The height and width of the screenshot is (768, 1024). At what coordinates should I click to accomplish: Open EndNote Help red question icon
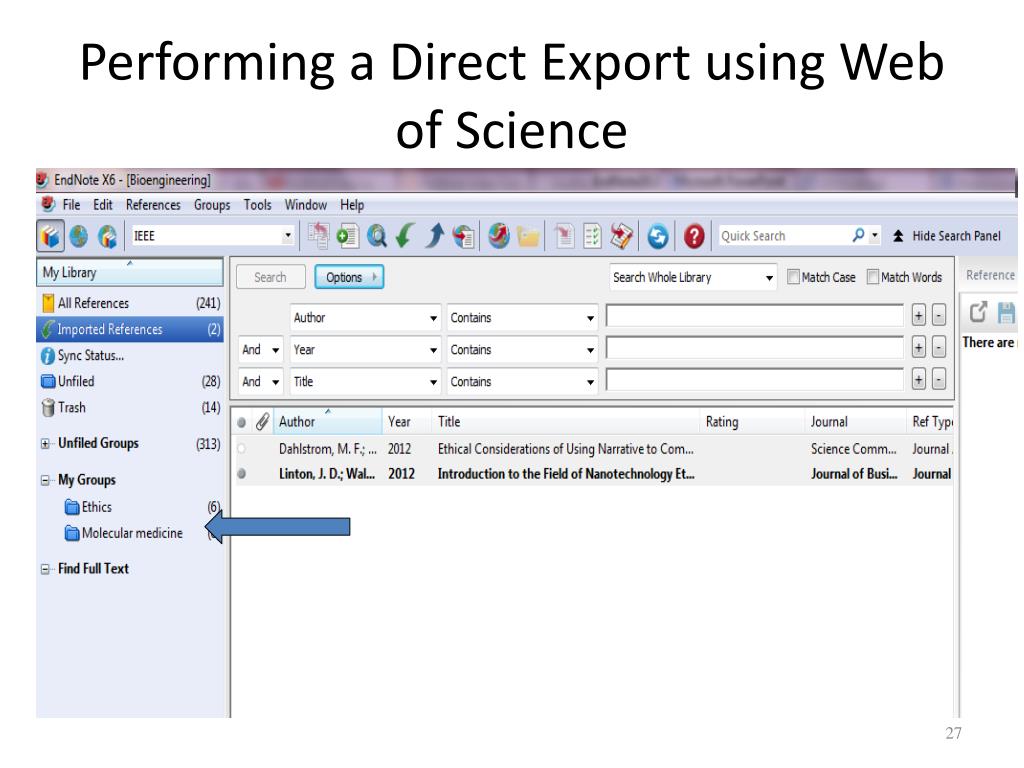[x=694, y=236]
